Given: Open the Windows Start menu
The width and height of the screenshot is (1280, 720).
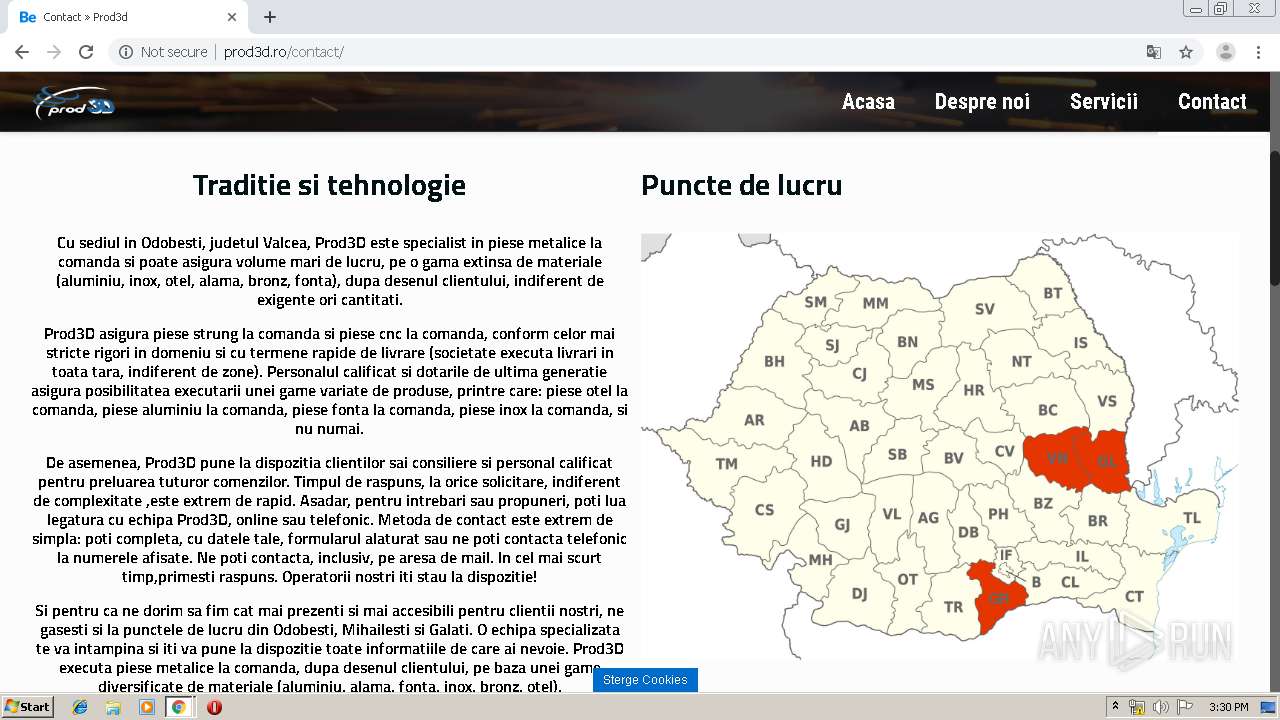Looking at the screenshot, I should tap(27, 707).
